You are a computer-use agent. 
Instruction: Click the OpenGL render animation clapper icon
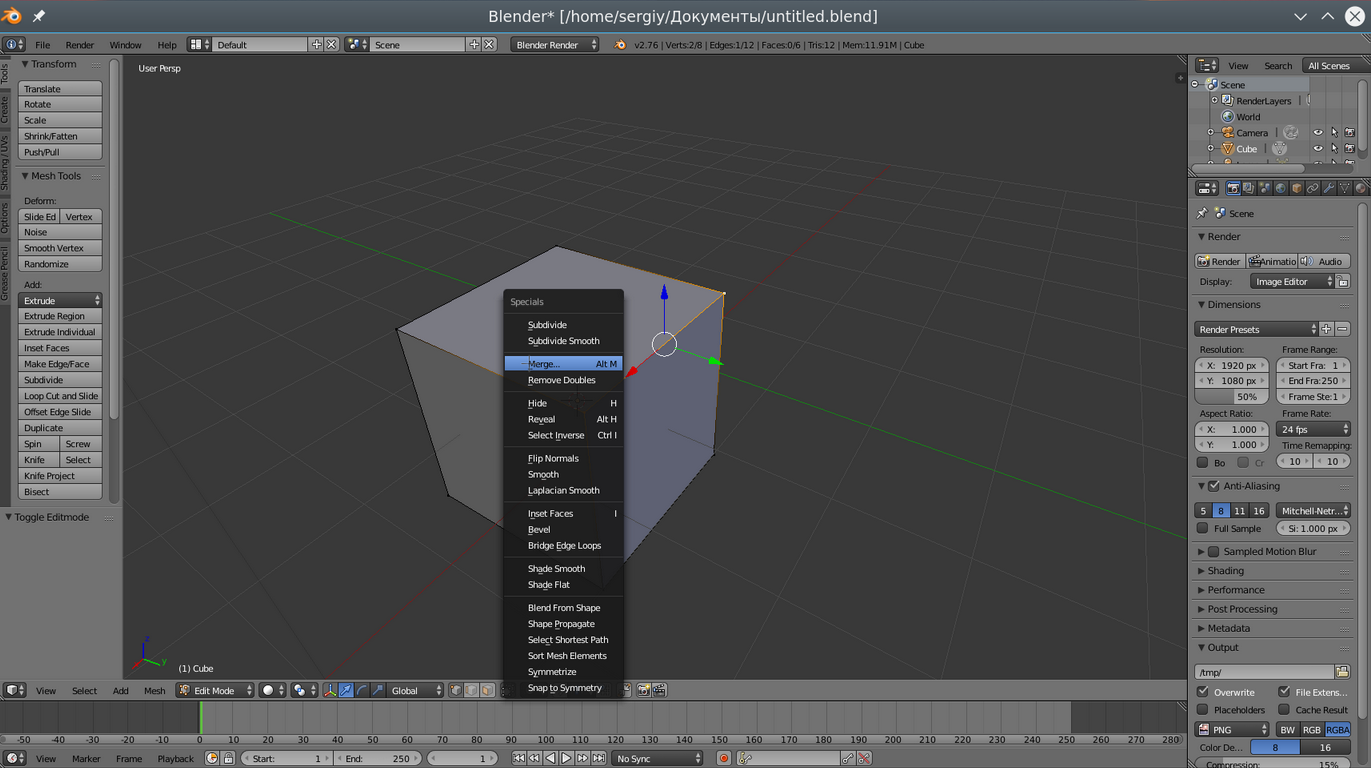(659, 690)
